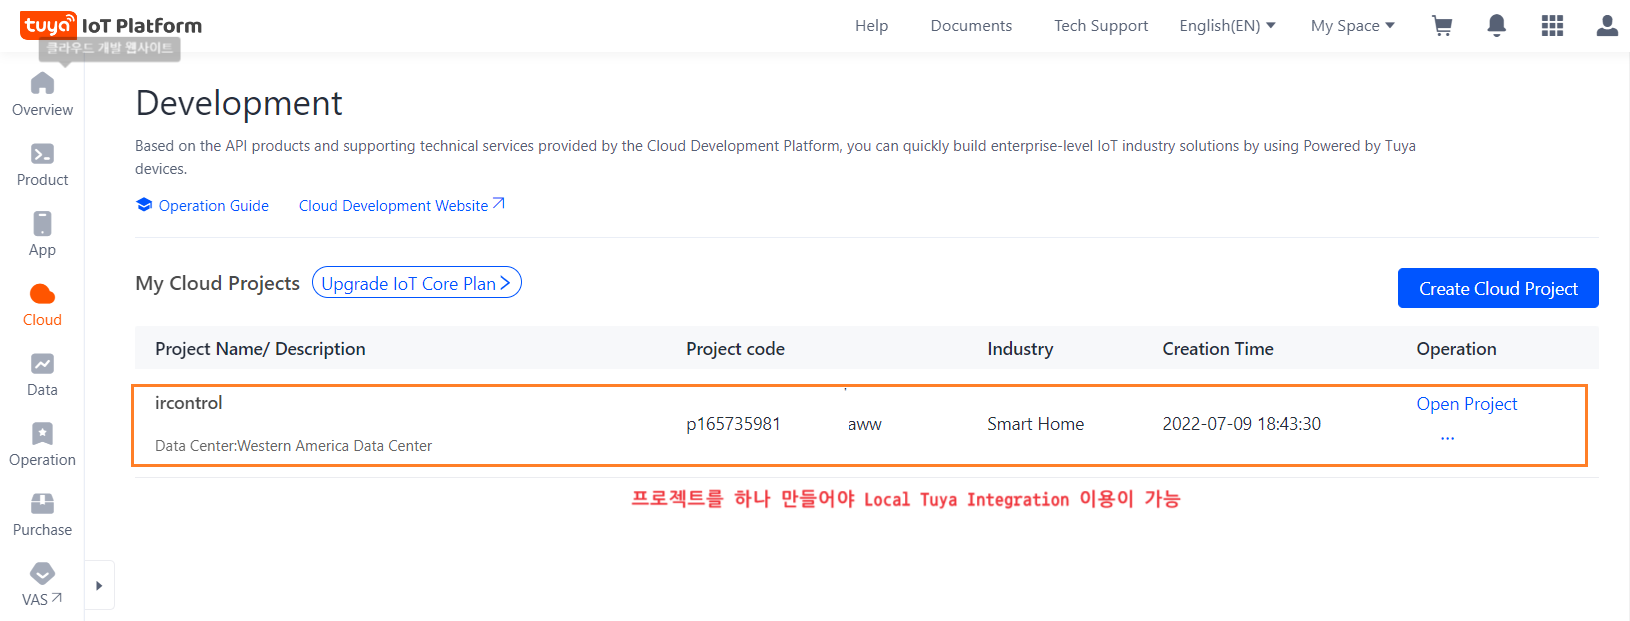Click the Project code column header
This screenshot has width=1630, height=621.
click(735, 349)
